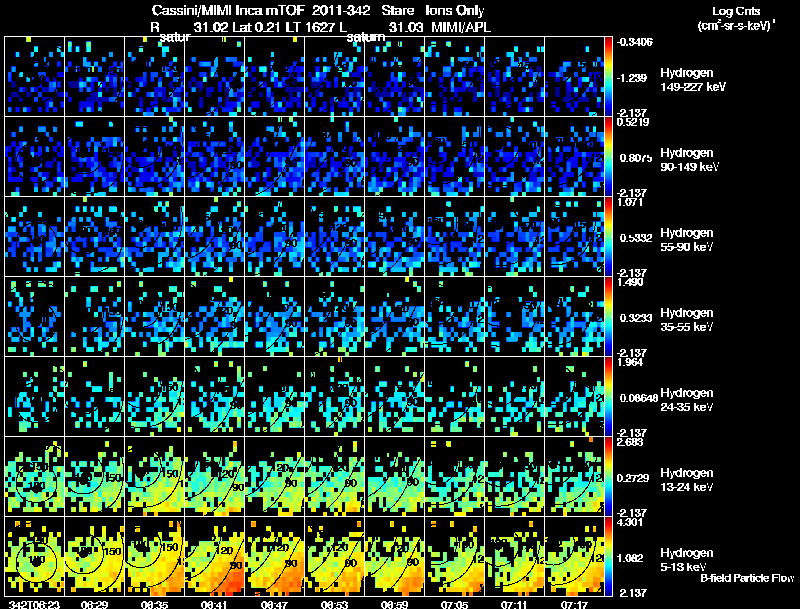Click the '06:59' time label
Viewport: 800px width, 609px height.
click(x=395, y=604)
